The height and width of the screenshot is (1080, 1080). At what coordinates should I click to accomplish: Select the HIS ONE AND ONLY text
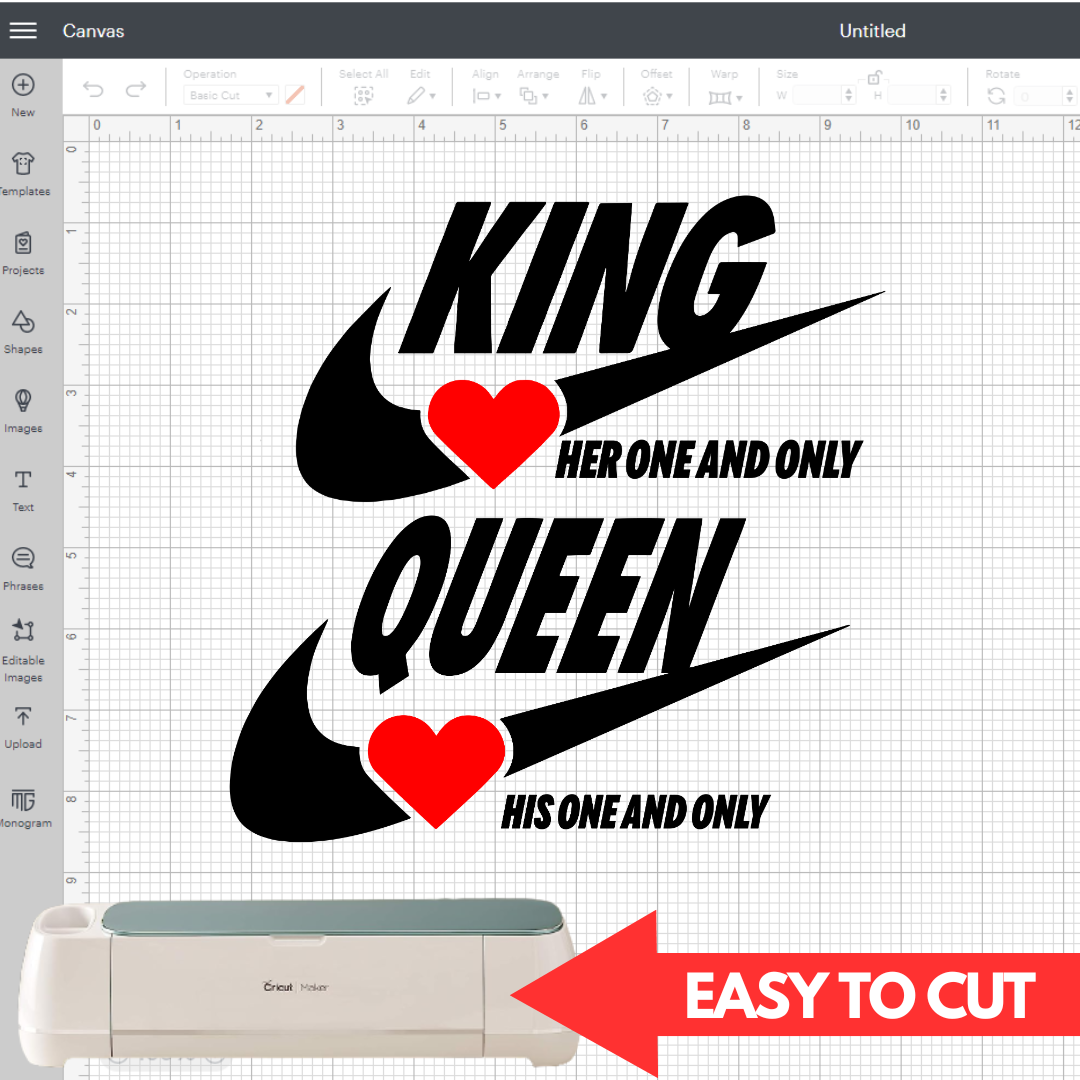click(x=635, y=811)
